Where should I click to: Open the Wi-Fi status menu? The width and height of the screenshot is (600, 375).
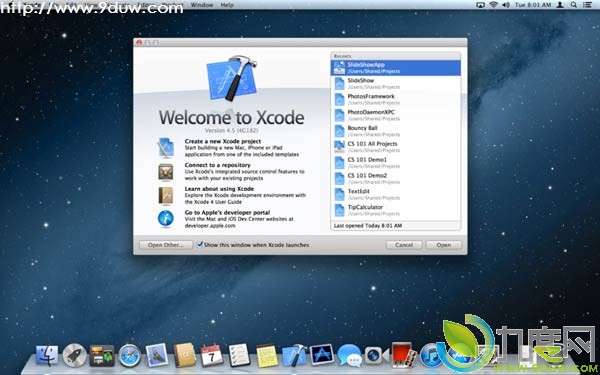pyautogui.click(x=493, y=5)
